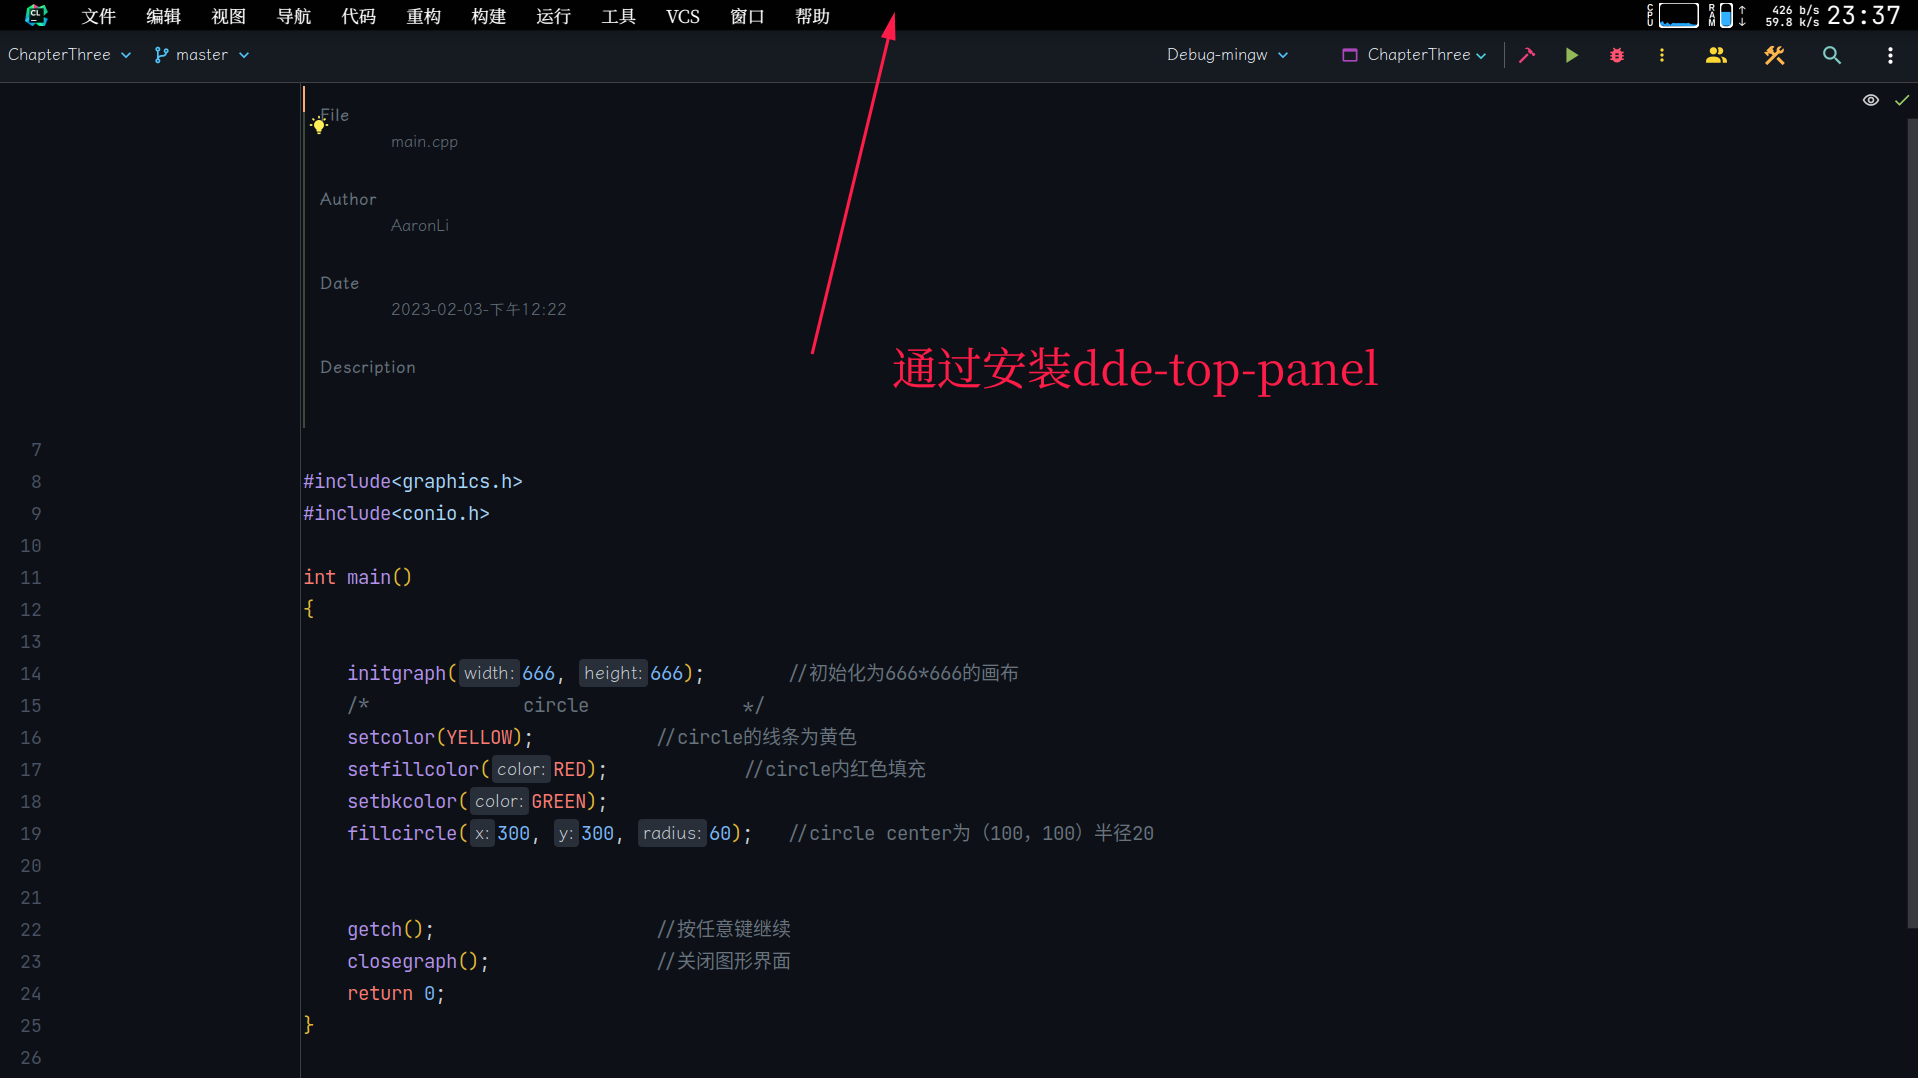Open the 帮助 (Help) menu
This screenshot has width=1918, height=1078.
pos(812,16)
